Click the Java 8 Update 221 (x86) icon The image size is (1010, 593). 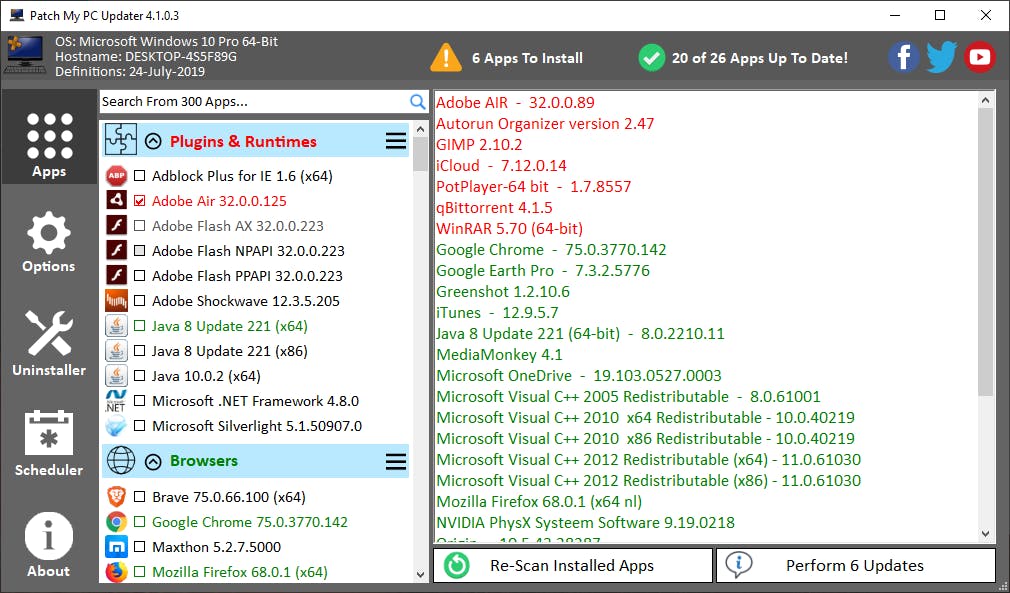click(117, 351)
